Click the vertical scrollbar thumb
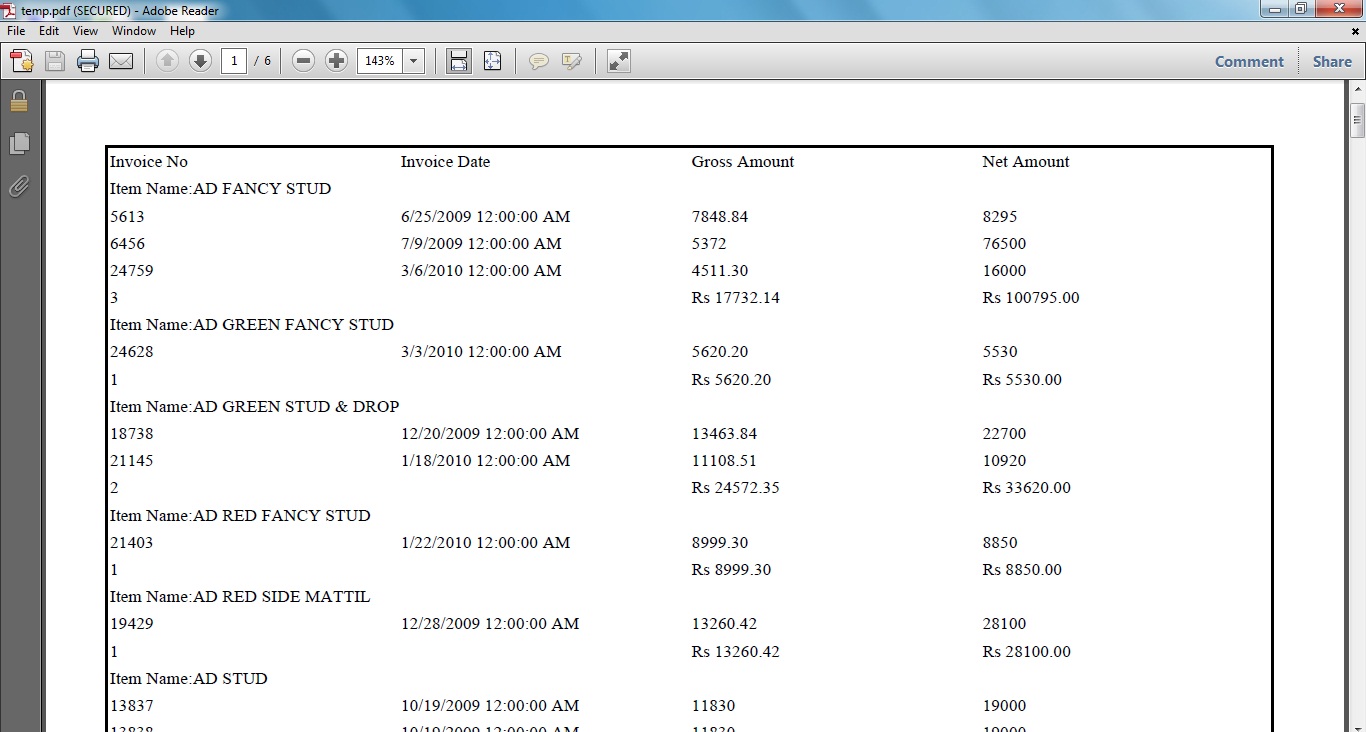Viewport: 1366px width, 732px height. (1357, 120)
